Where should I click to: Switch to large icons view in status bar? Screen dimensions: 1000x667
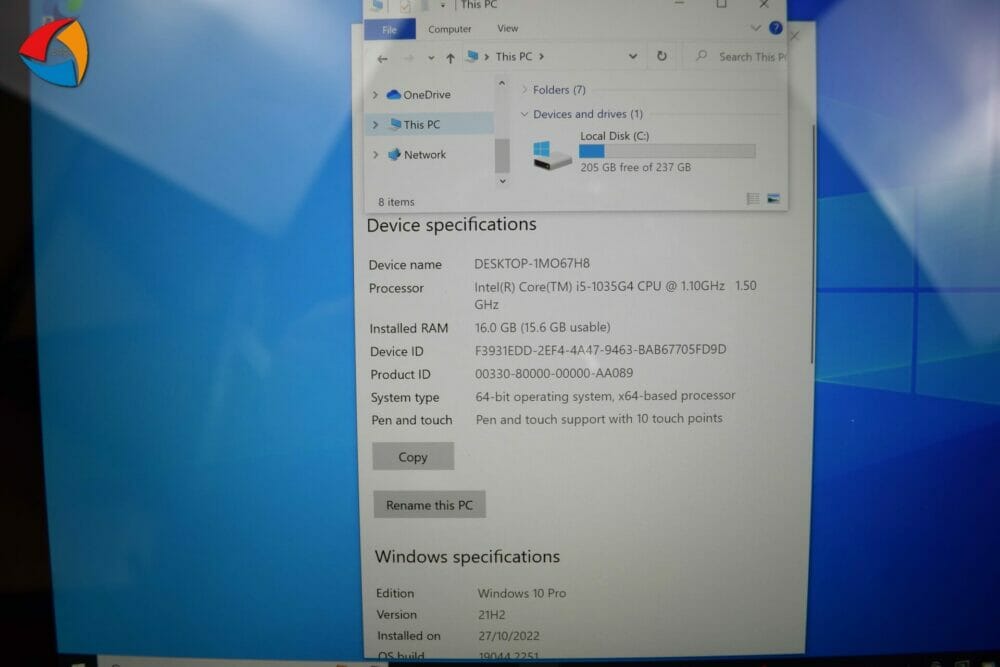tap(774, 199)
